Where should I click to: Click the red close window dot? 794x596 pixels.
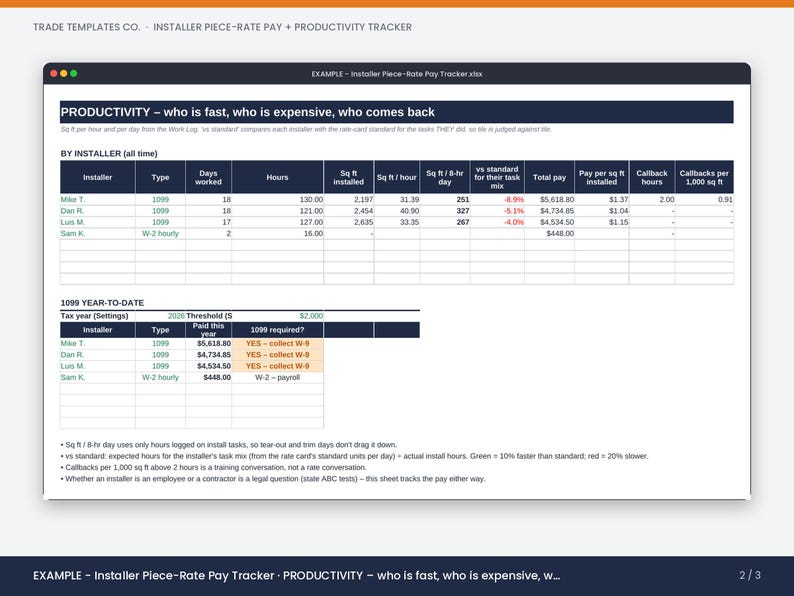[54, 73]
